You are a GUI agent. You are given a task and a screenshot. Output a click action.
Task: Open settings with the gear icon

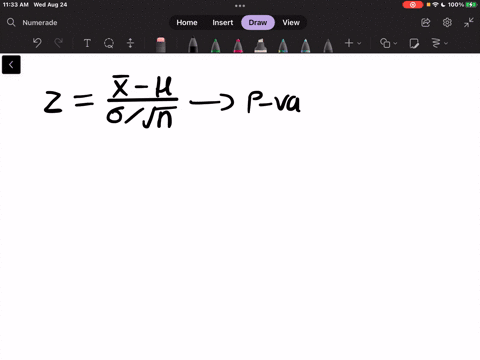tap(447, 23)
